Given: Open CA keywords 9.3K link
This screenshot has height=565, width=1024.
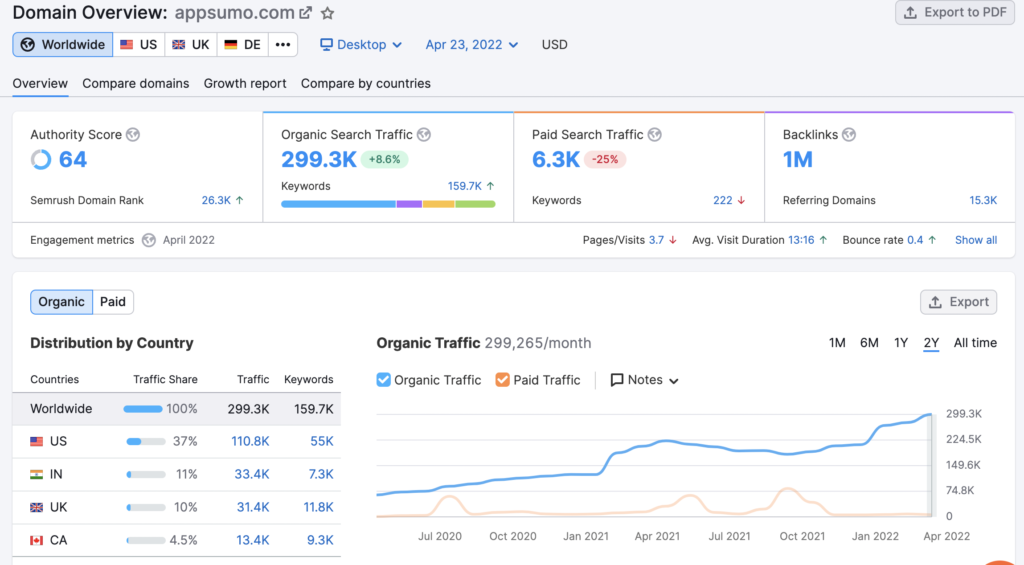Looking at the screenshot, I should click(320, 540).
